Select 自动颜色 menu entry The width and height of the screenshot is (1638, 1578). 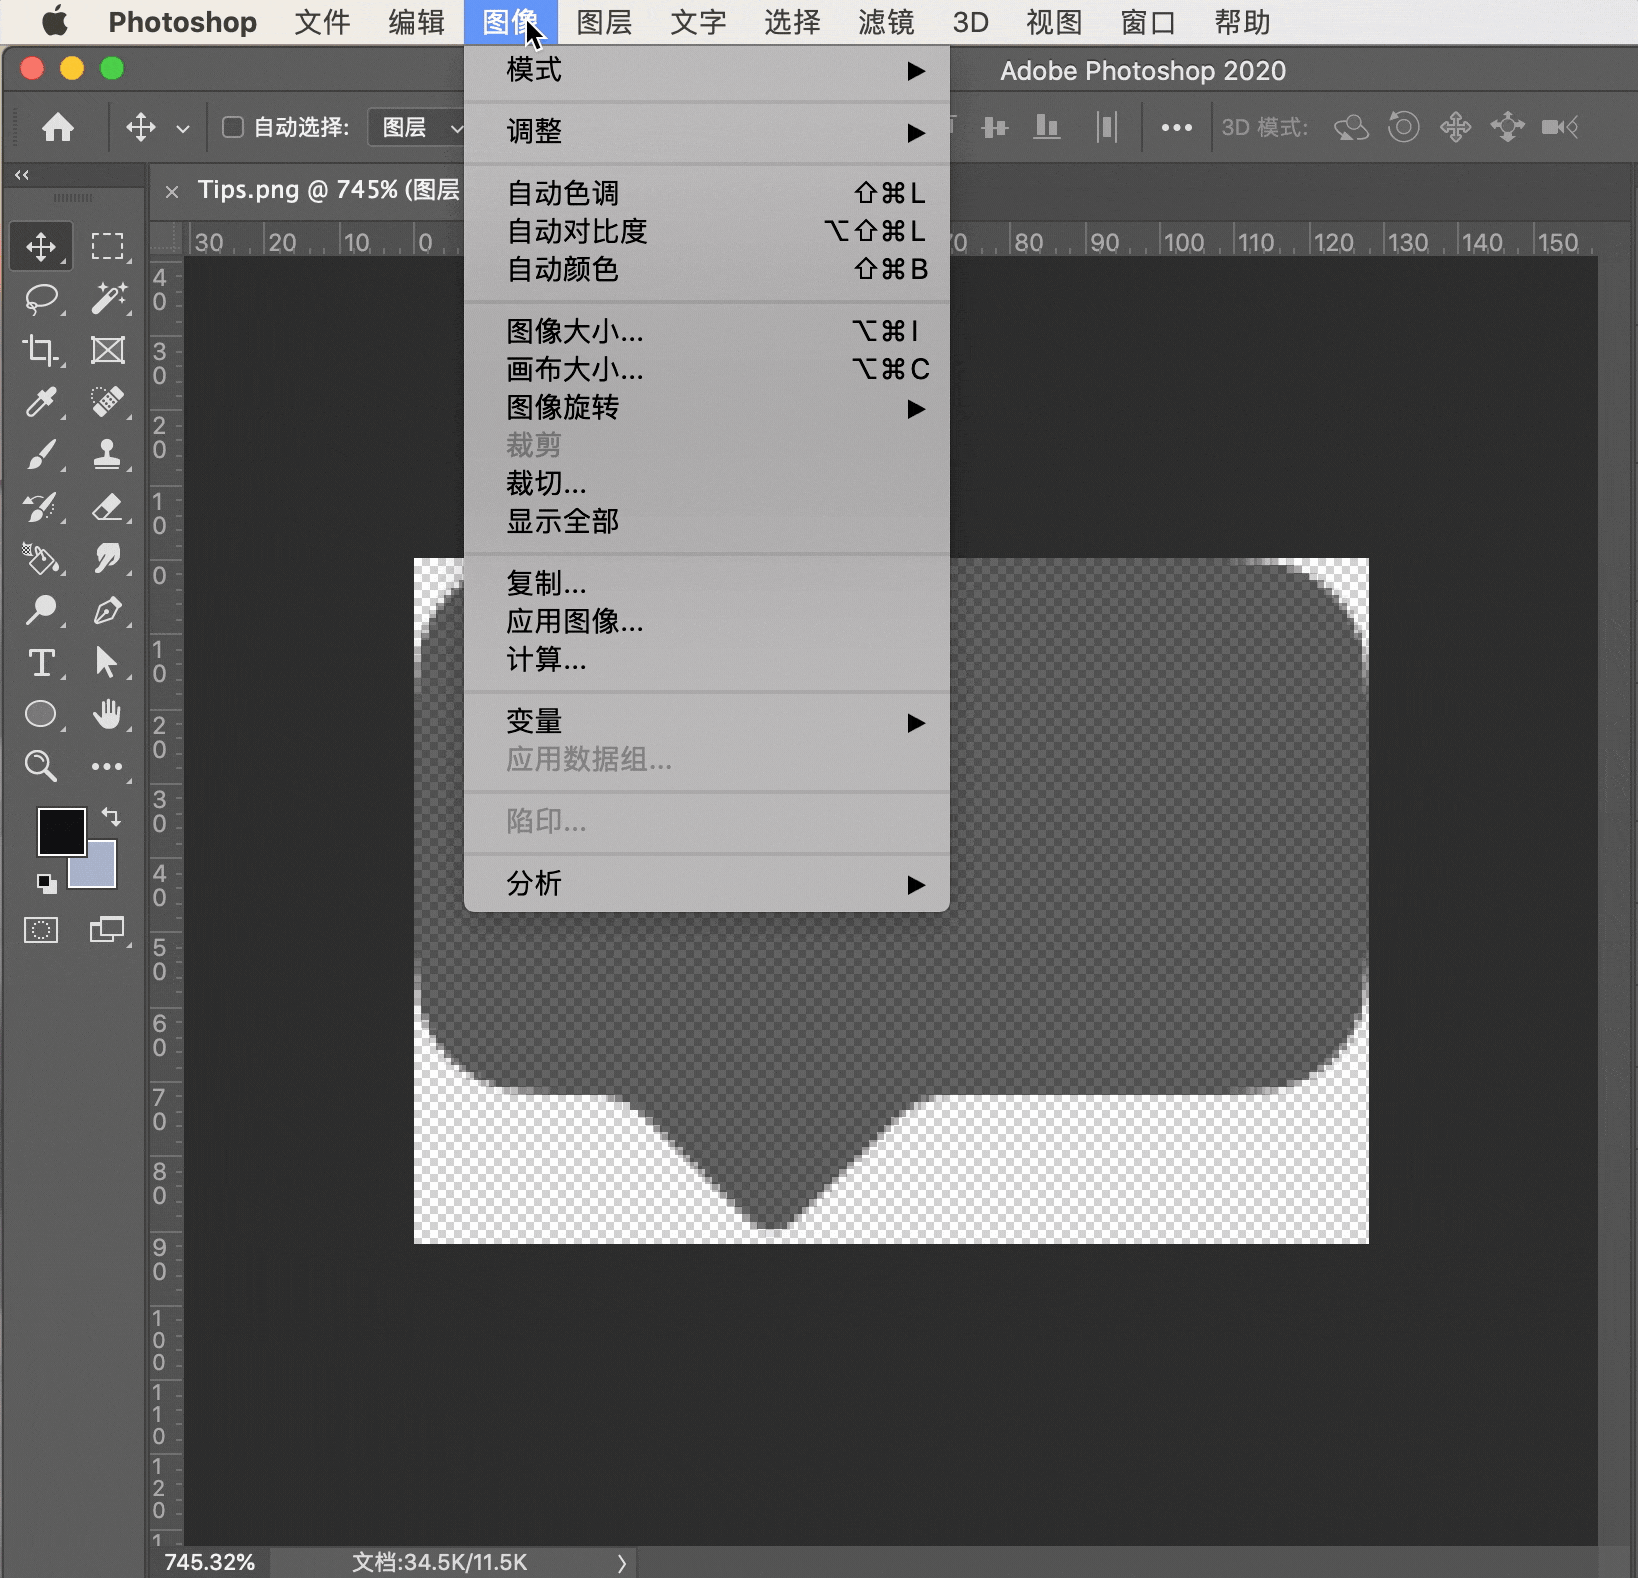point(707,269)
